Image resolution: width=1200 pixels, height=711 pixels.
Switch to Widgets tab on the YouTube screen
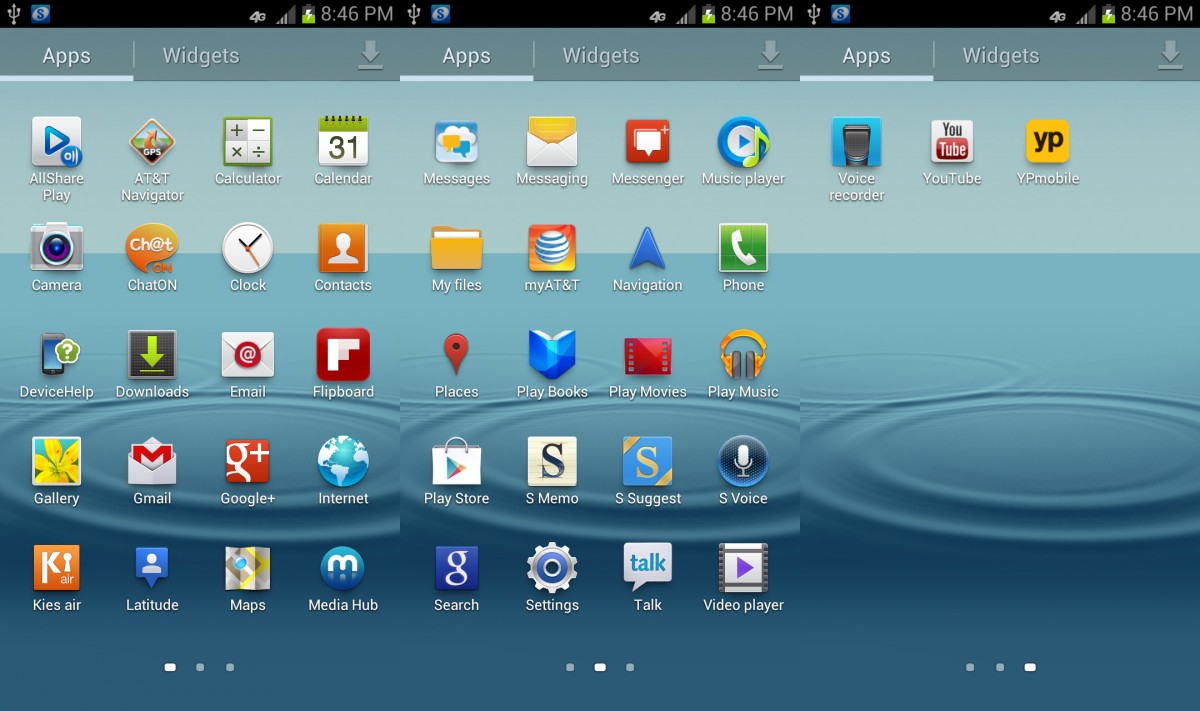pyautogui.click(x=1001, y=56)
